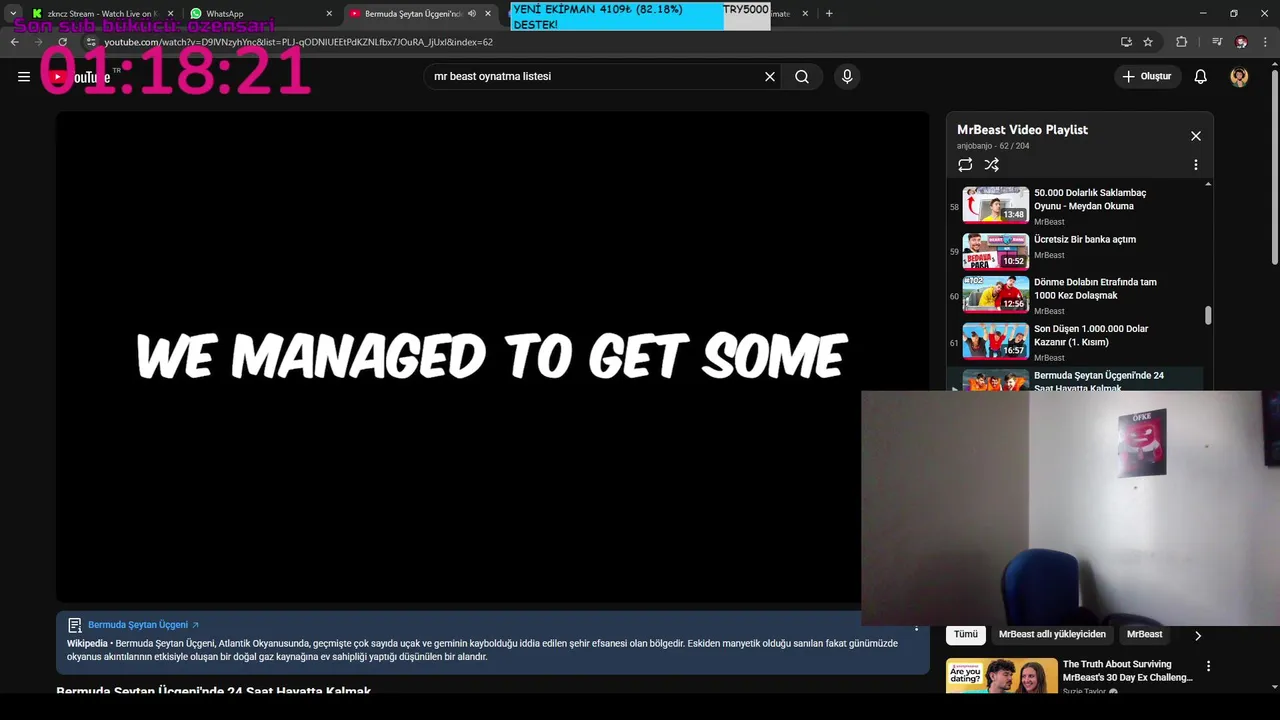Show more filter chips with arrow
The width and height of the screenshot is (1280, 720).
1198,635
